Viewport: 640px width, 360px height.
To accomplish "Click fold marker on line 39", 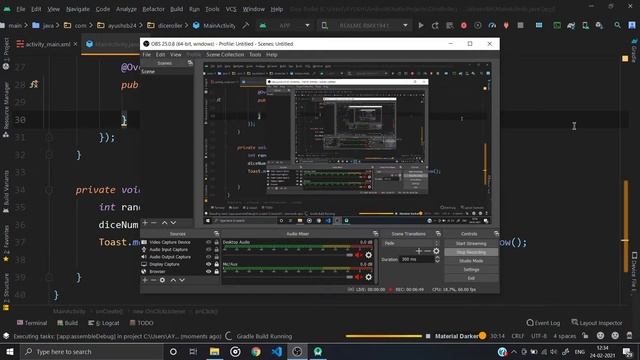I will [49, 278].
